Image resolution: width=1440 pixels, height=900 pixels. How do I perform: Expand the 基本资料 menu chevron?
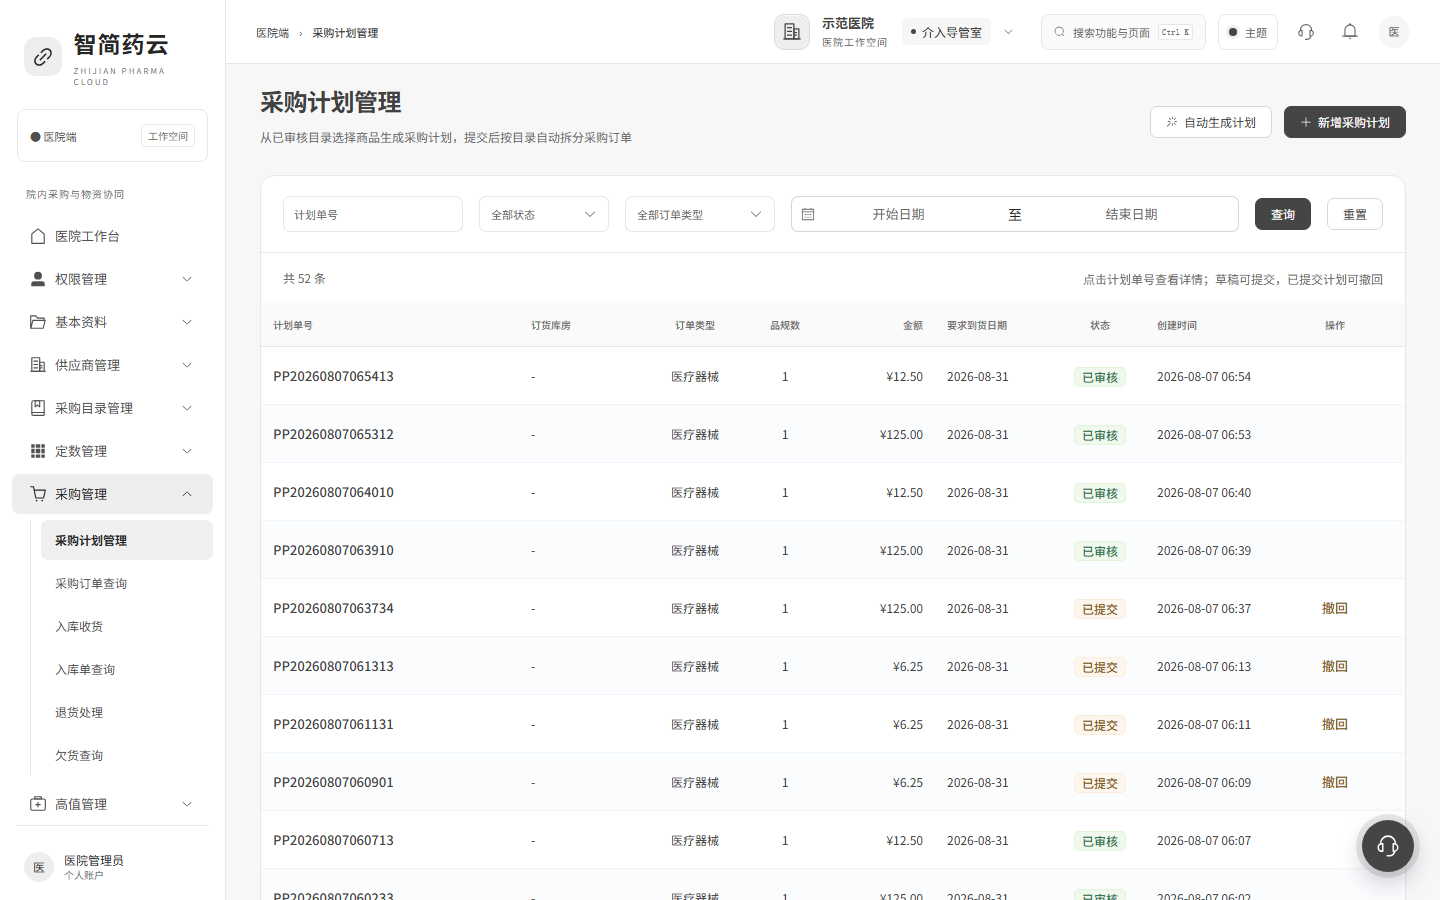point(187,322)
